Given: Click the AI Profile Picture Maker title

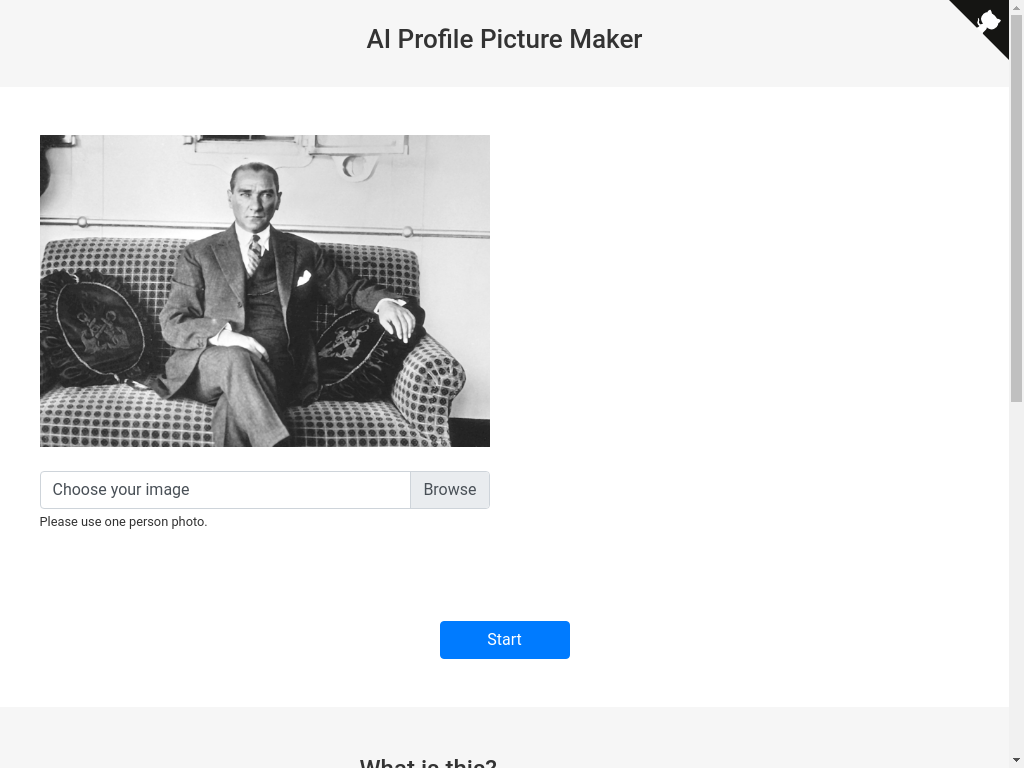Looking at the screenshot, I should pyautogui.click(x=504, y=39).
